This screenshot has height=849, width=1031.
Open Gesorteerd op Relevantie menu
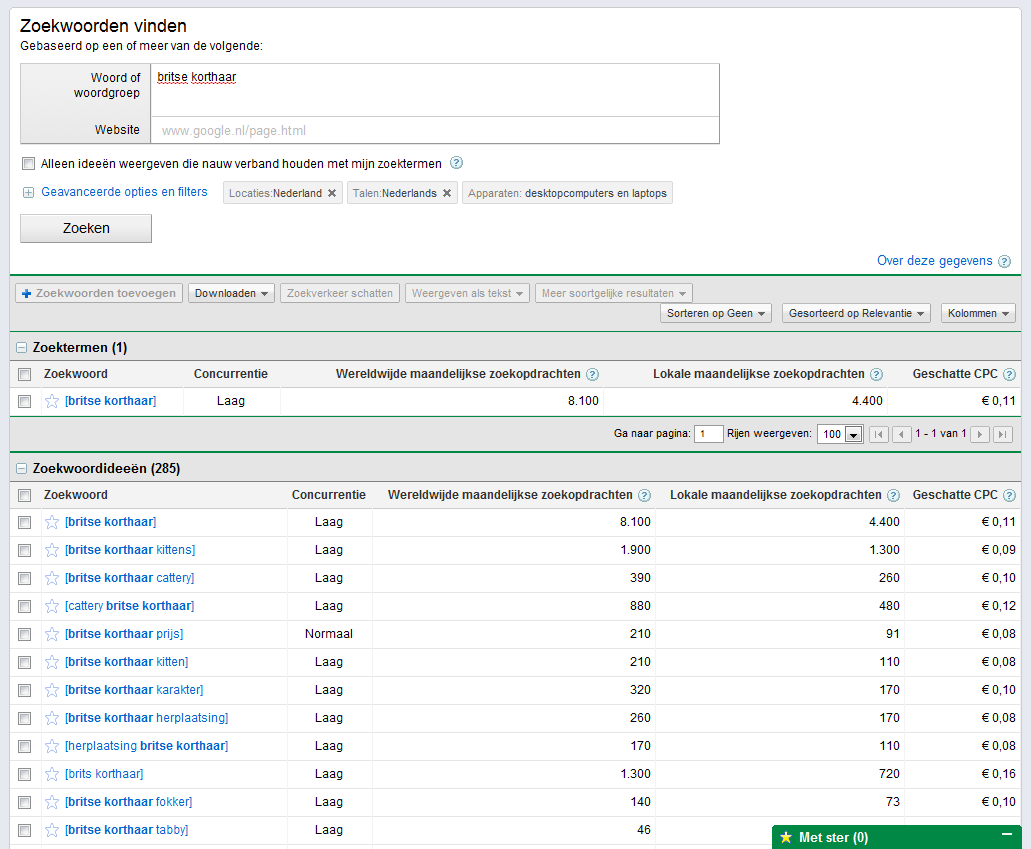856,314
